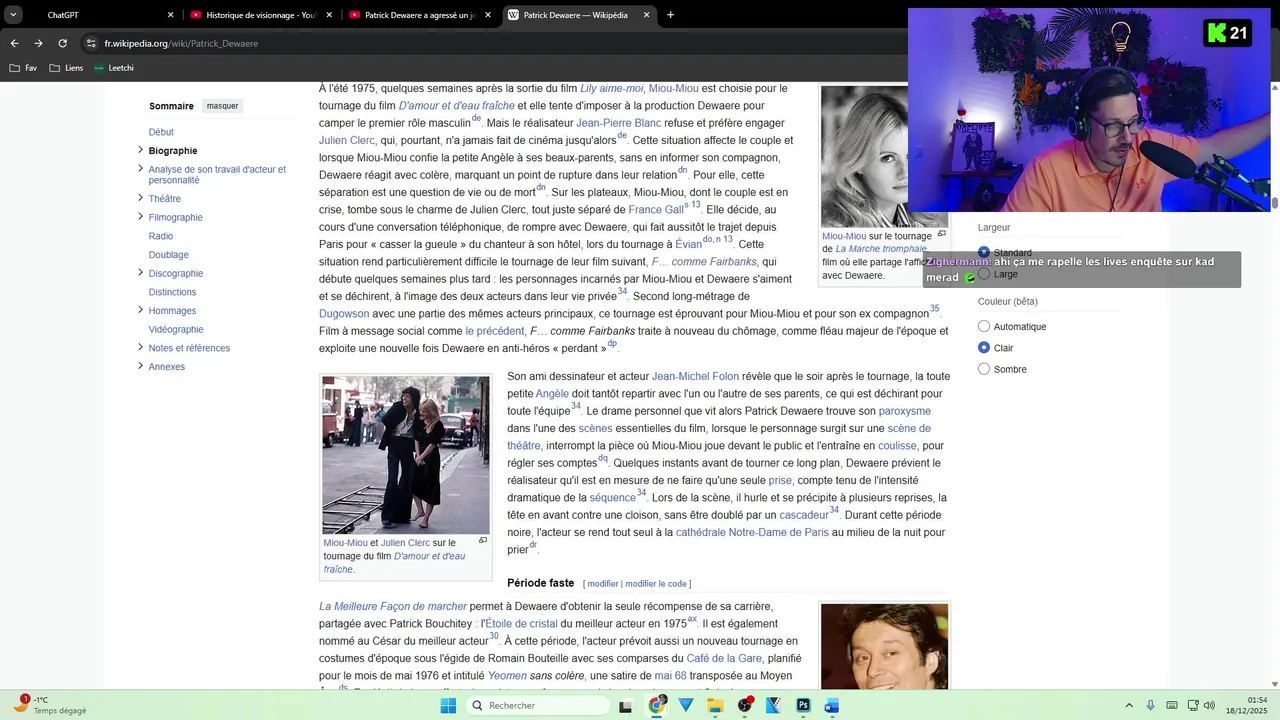Image resolution: width=1280 pixels, height=720 pixels.
Task: Open Photoshop from the taskbar
Action: coord(803,705)
